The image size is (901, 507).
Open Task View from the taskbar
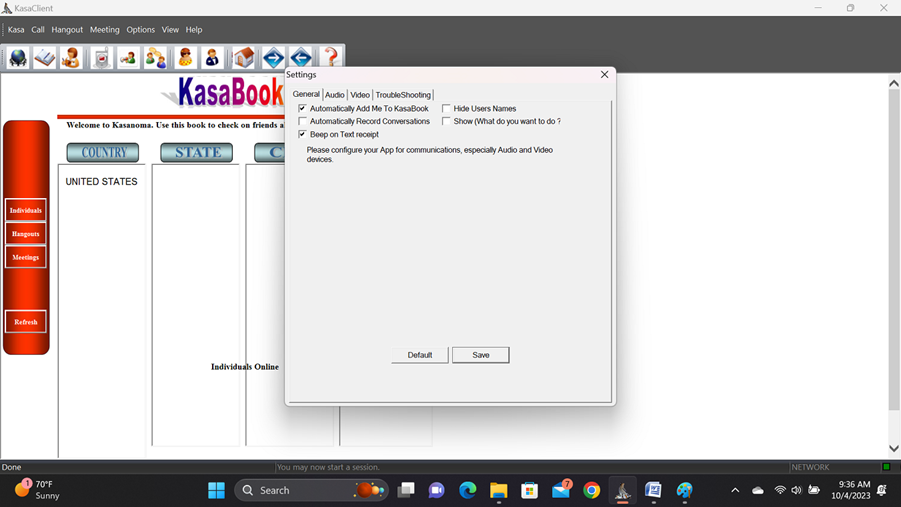tap(406, 490)
